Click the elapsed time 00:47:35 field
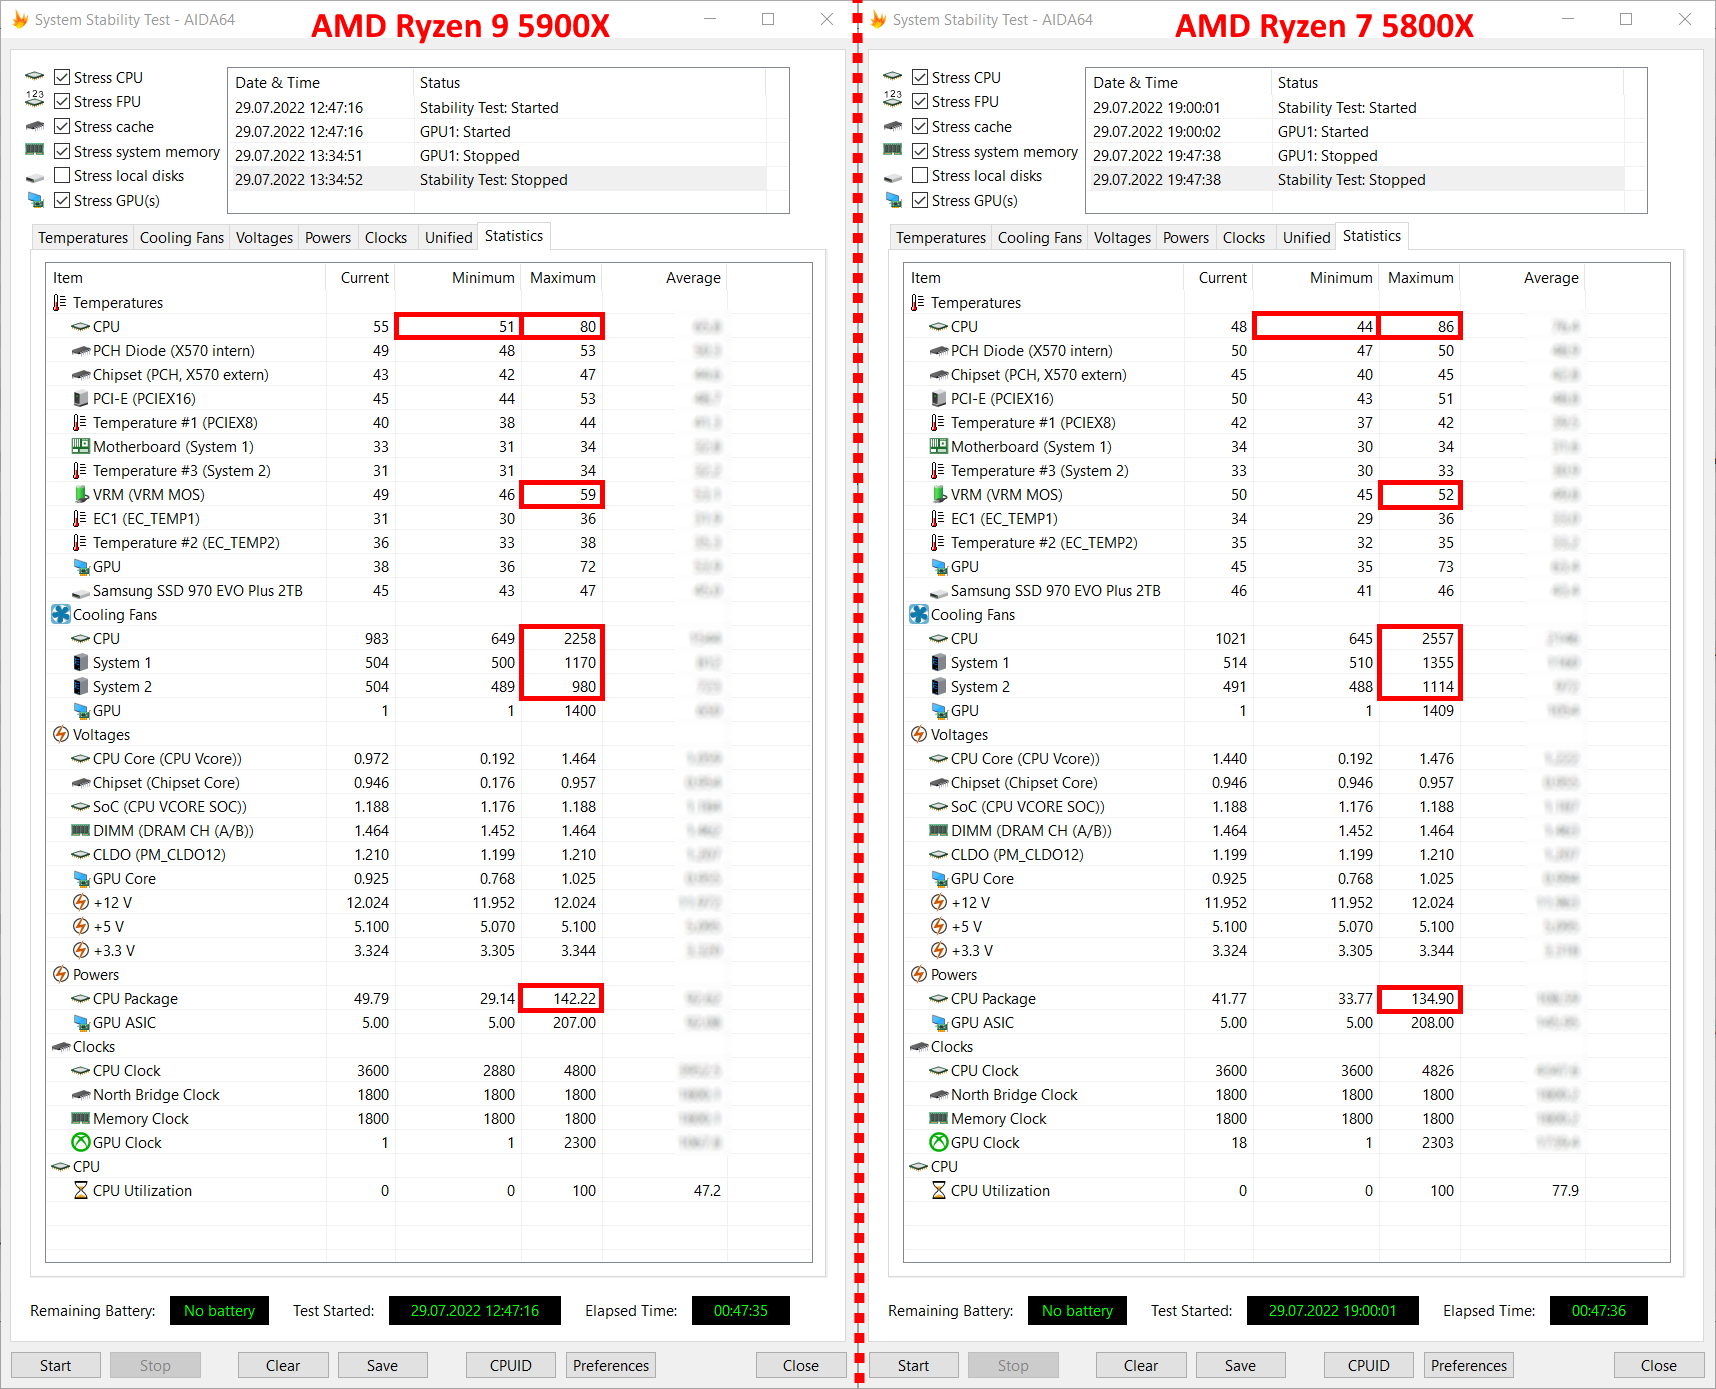The image size is (1716, 1389). [x=741, y=1310]
